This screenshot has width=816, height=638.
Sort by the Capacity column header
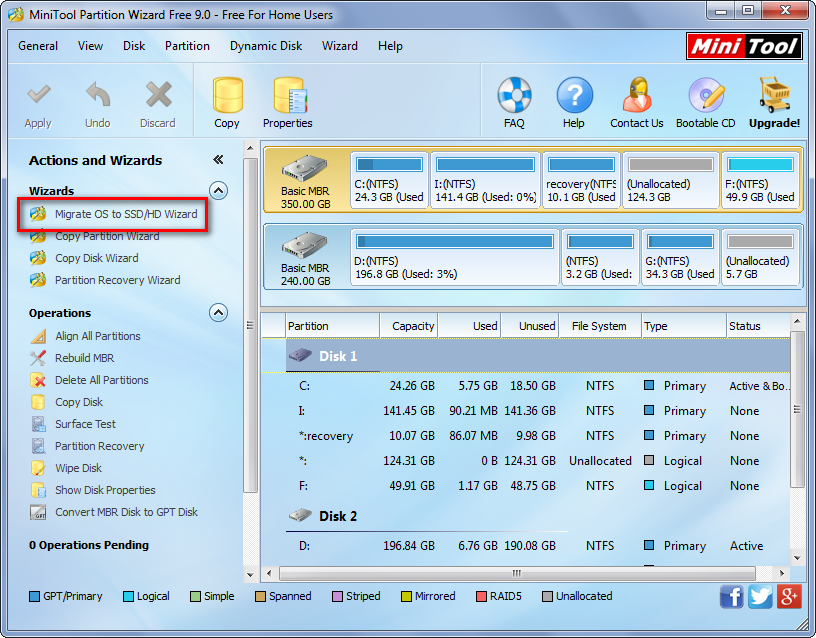coord(409,326)
